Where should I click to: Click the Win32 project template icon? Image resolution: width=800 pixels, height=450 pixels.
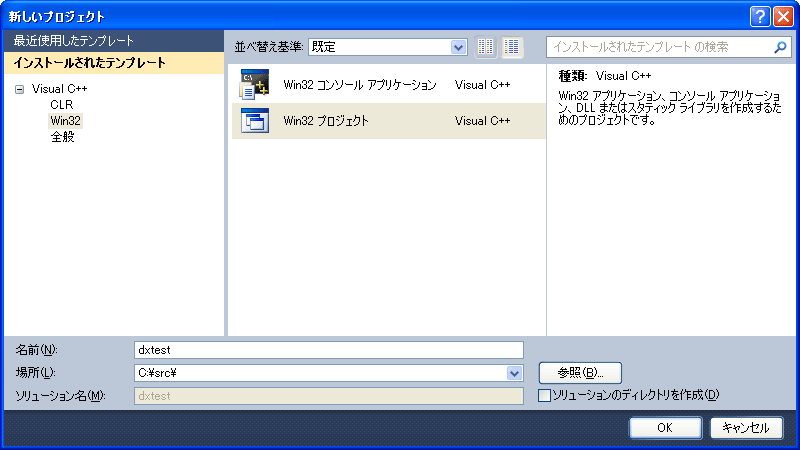[x=254, y=121]
